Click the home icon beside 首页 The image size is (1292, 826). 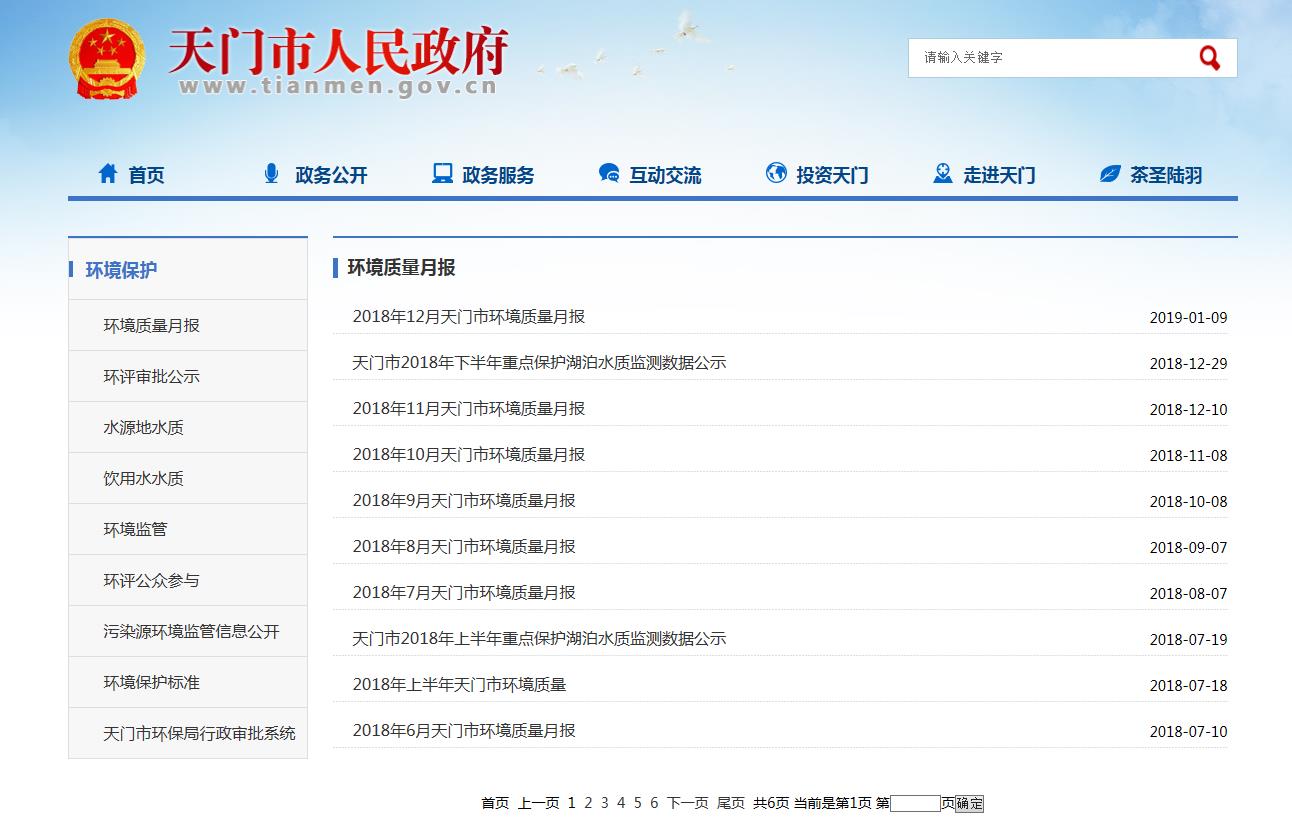click(108, 174)
